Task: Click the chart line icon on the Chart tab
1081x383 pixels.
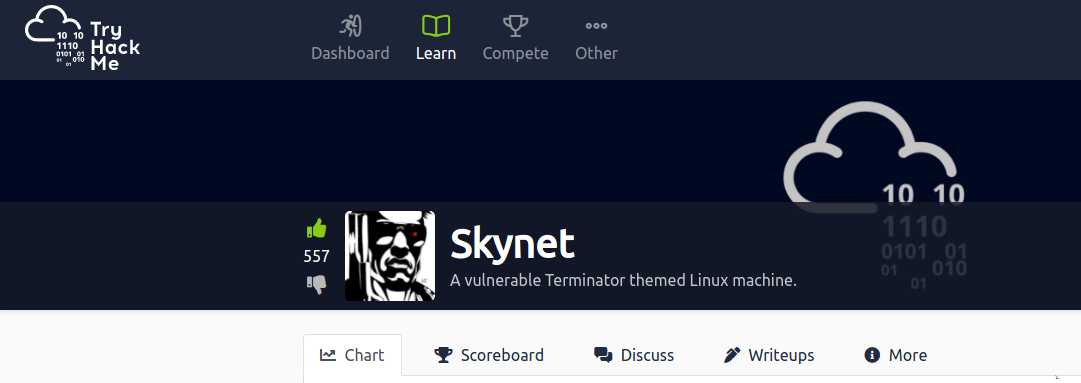Action: point(328,355)
